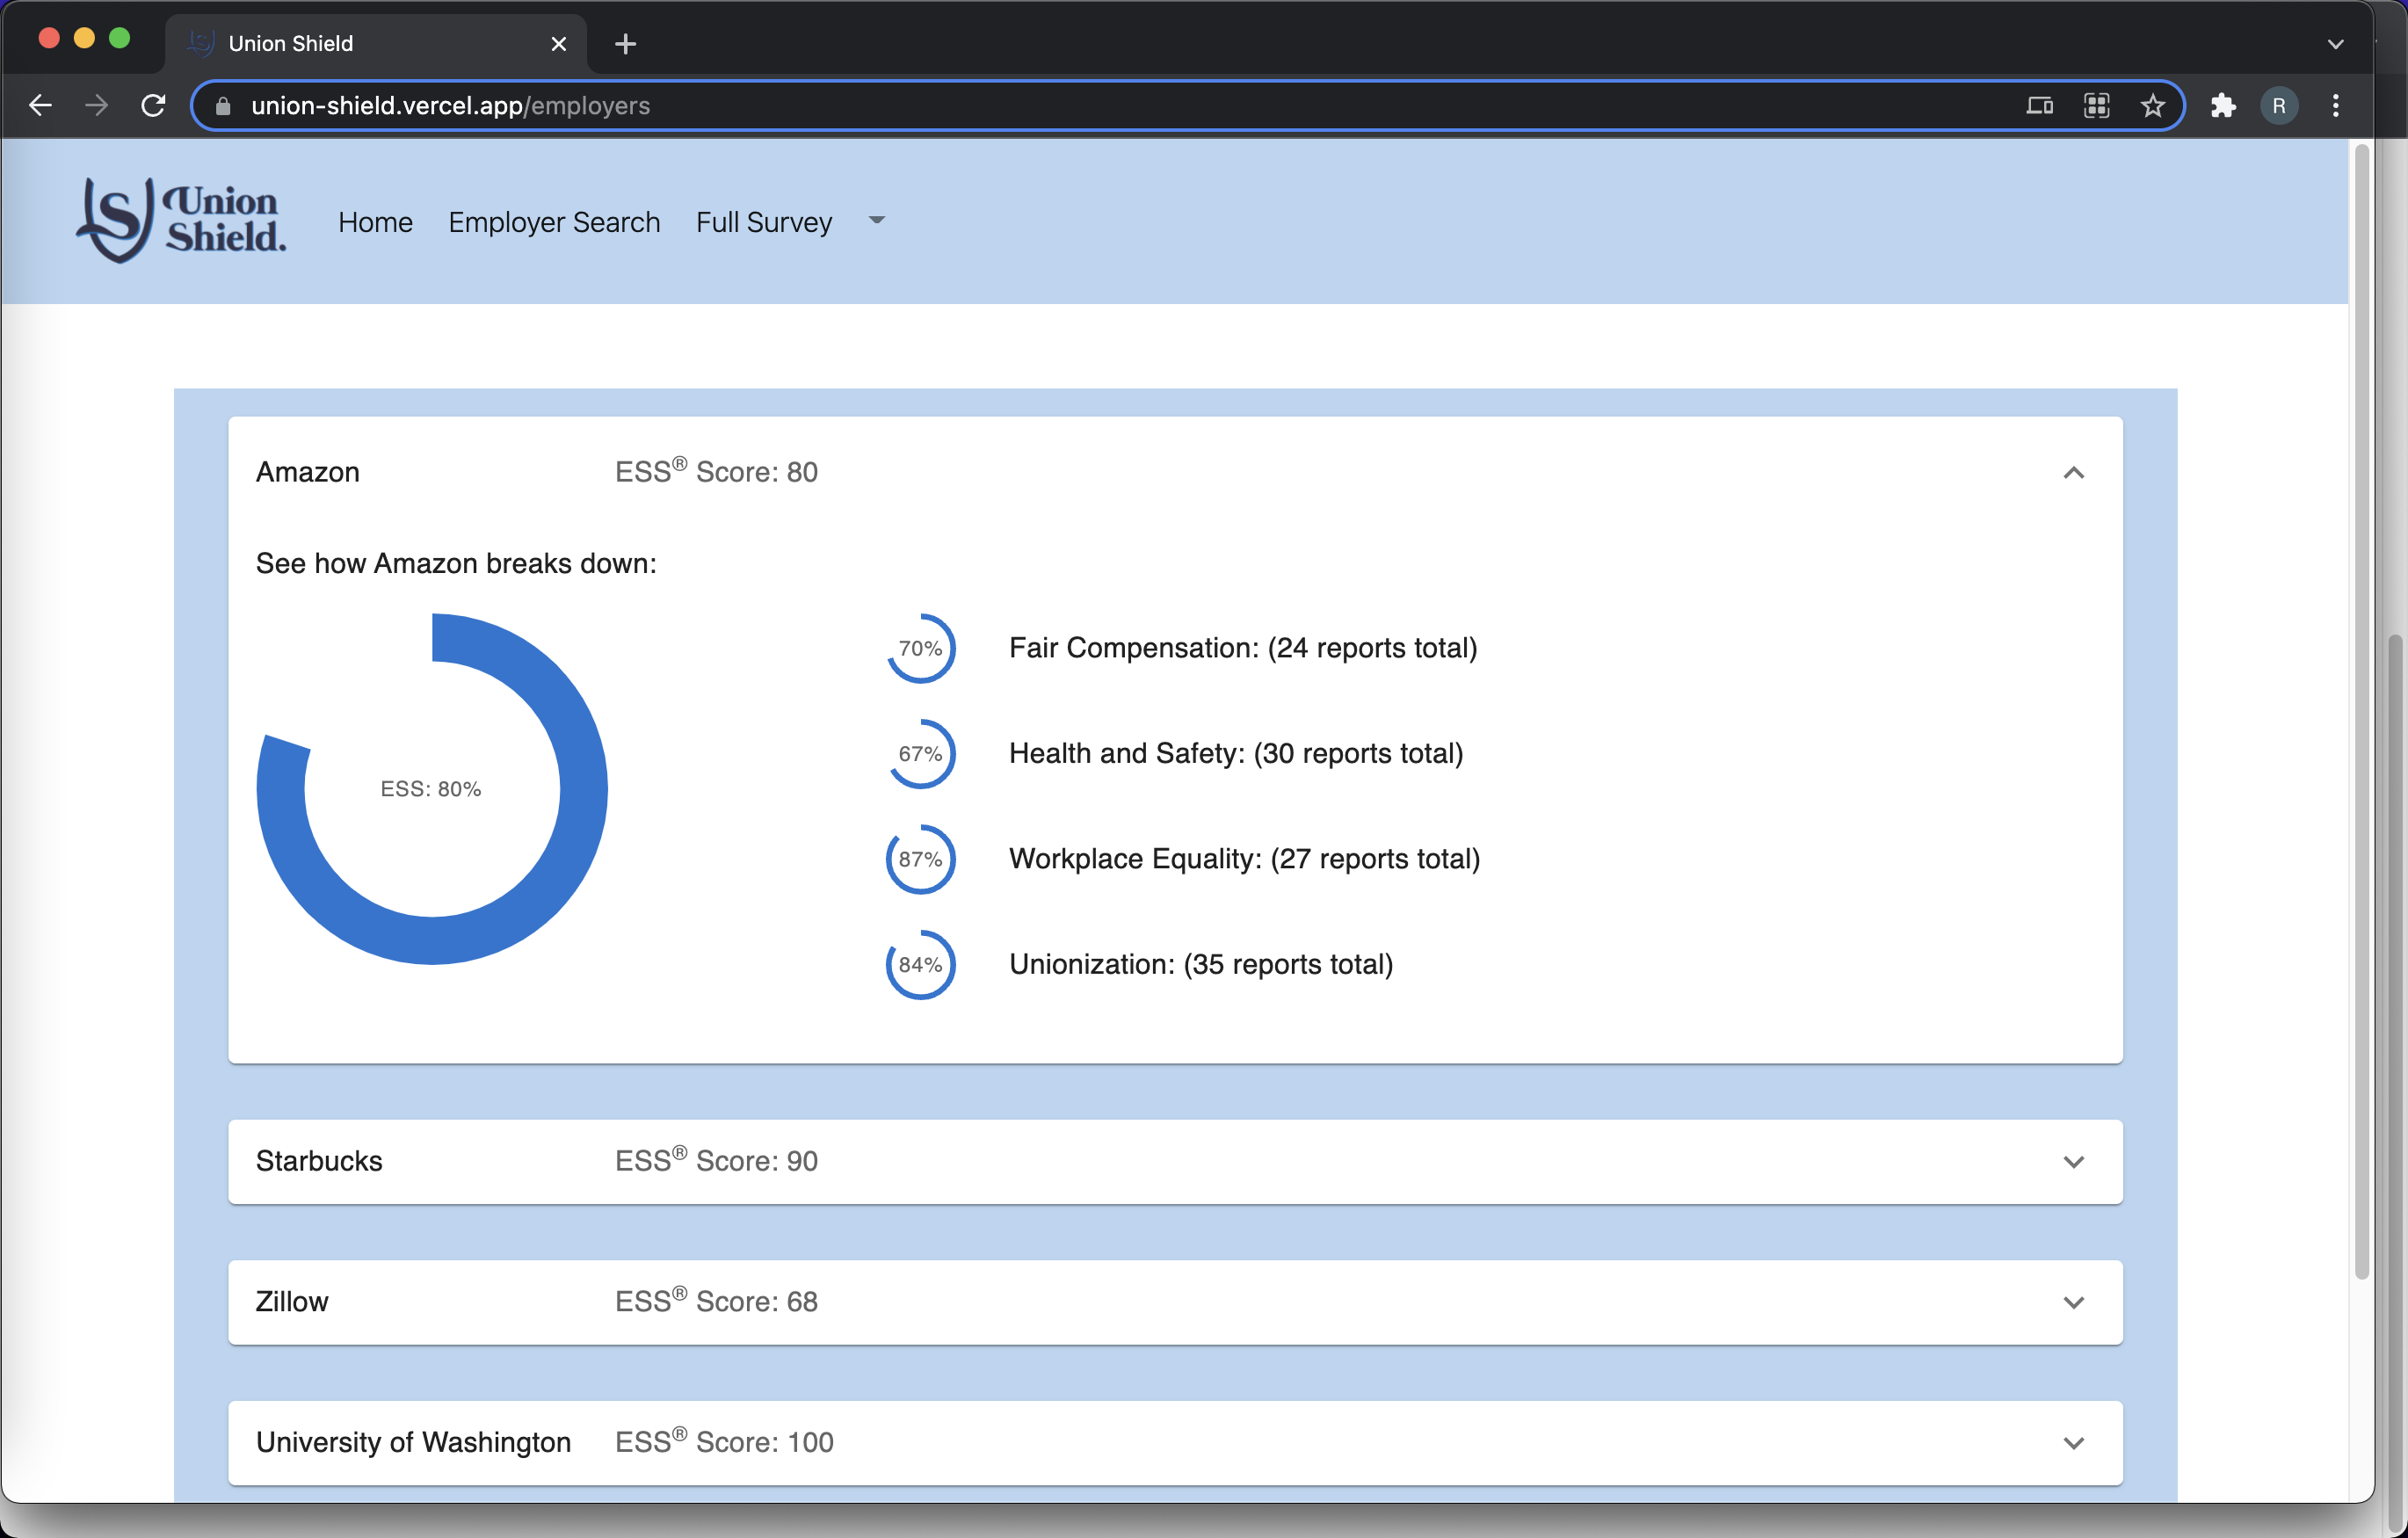Go to the Home nav link
The width and height of the screenshot is (2408, 1538).
375,222
